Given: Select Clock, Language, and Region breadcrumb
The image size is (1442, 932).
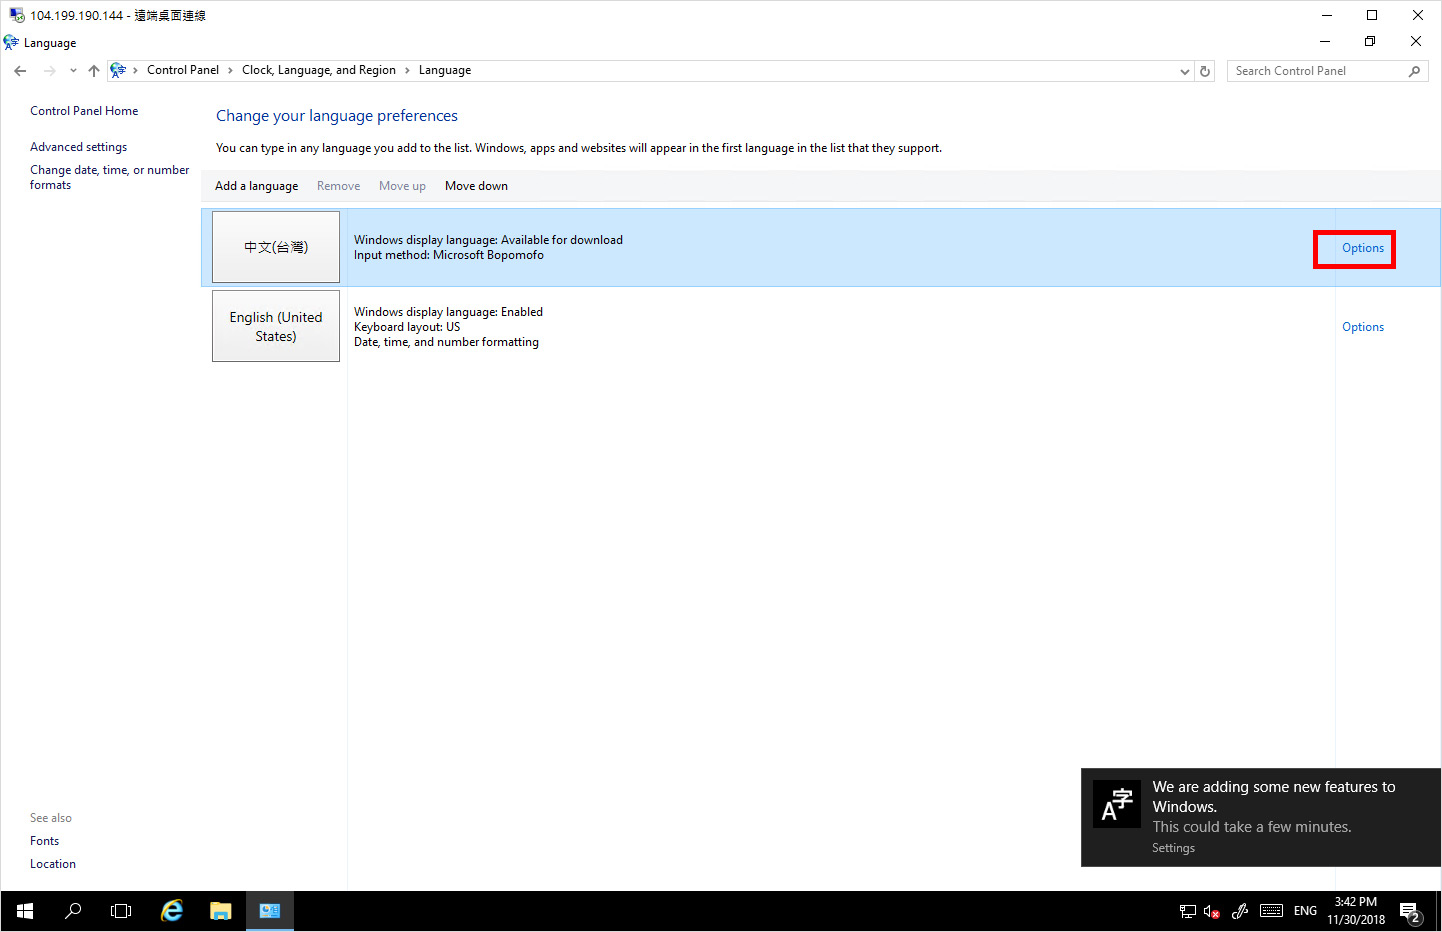Looking at the screenshot, I should (x=319, y=70).
